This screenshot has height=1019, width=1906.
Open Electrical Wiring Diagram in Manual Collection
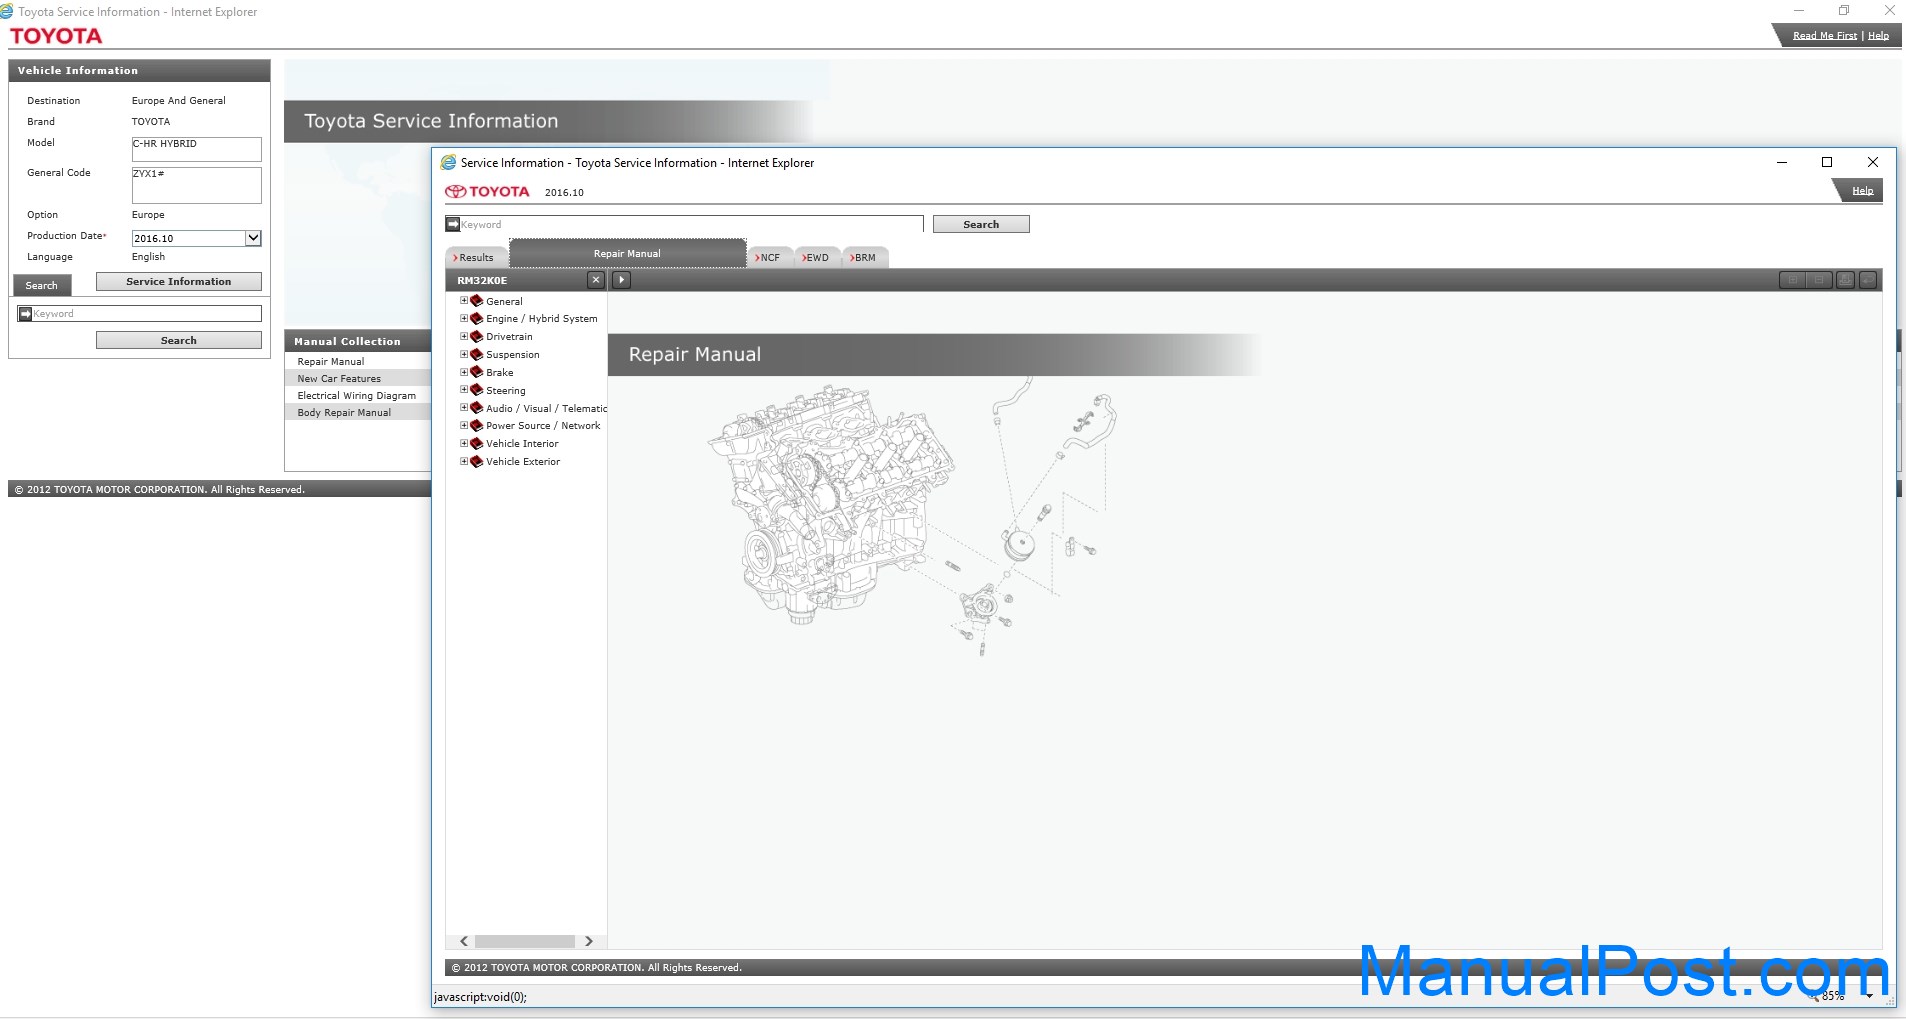[357, 395]
